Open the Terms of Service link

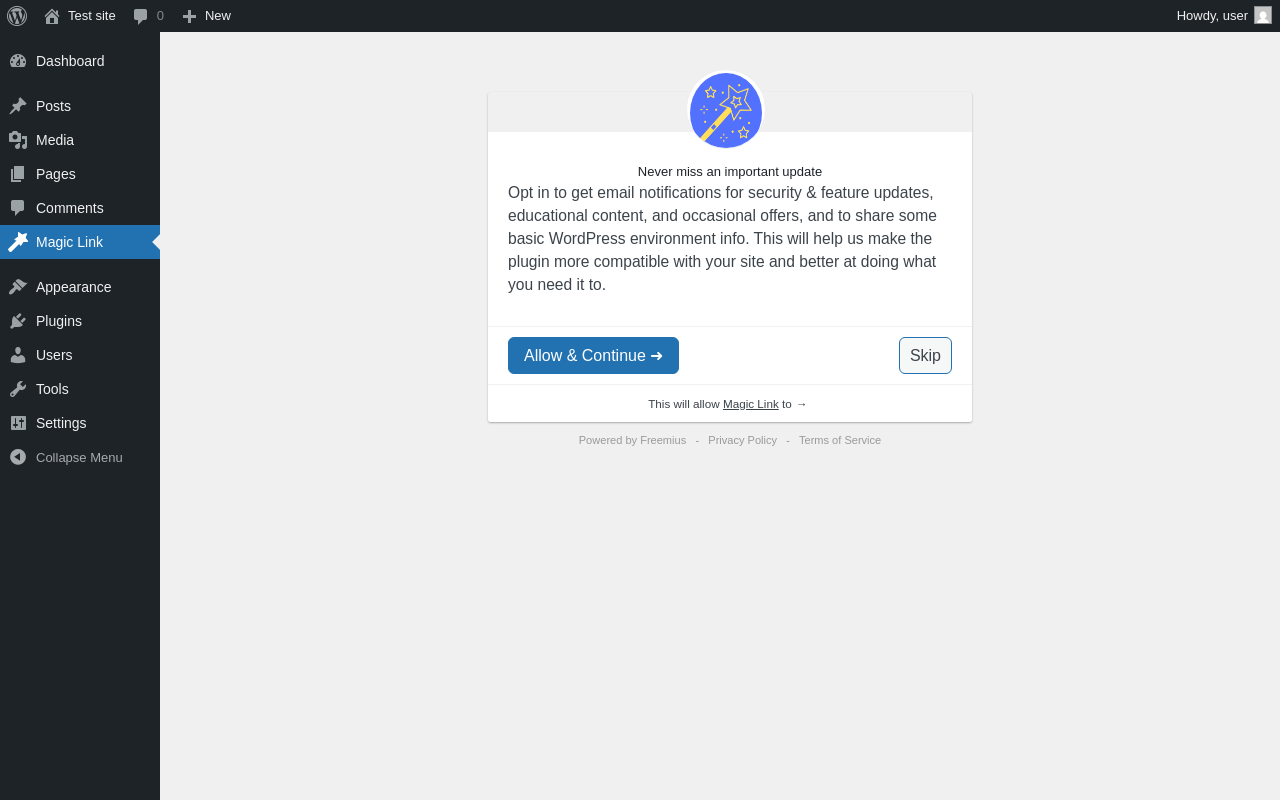840,440
